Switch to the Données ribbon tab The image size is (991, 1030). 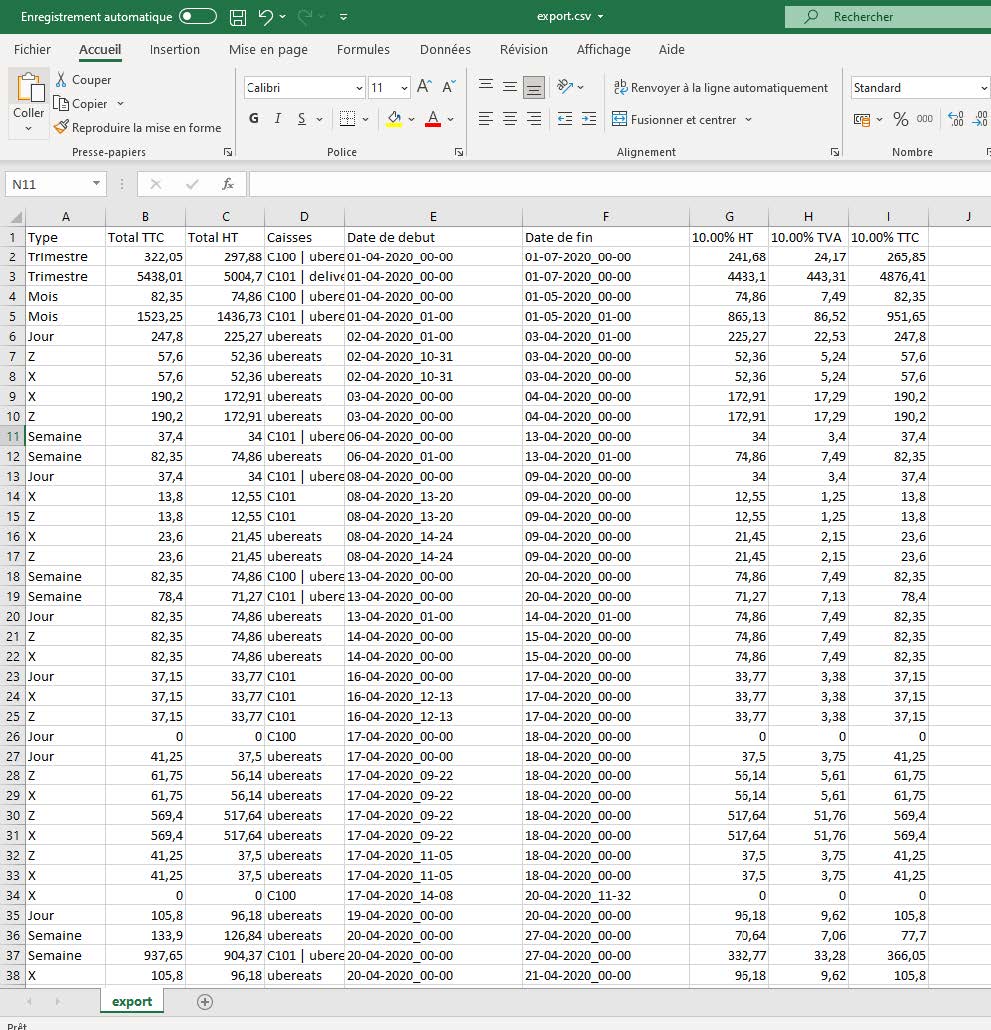pyautogui.click(x=445, y=50)
